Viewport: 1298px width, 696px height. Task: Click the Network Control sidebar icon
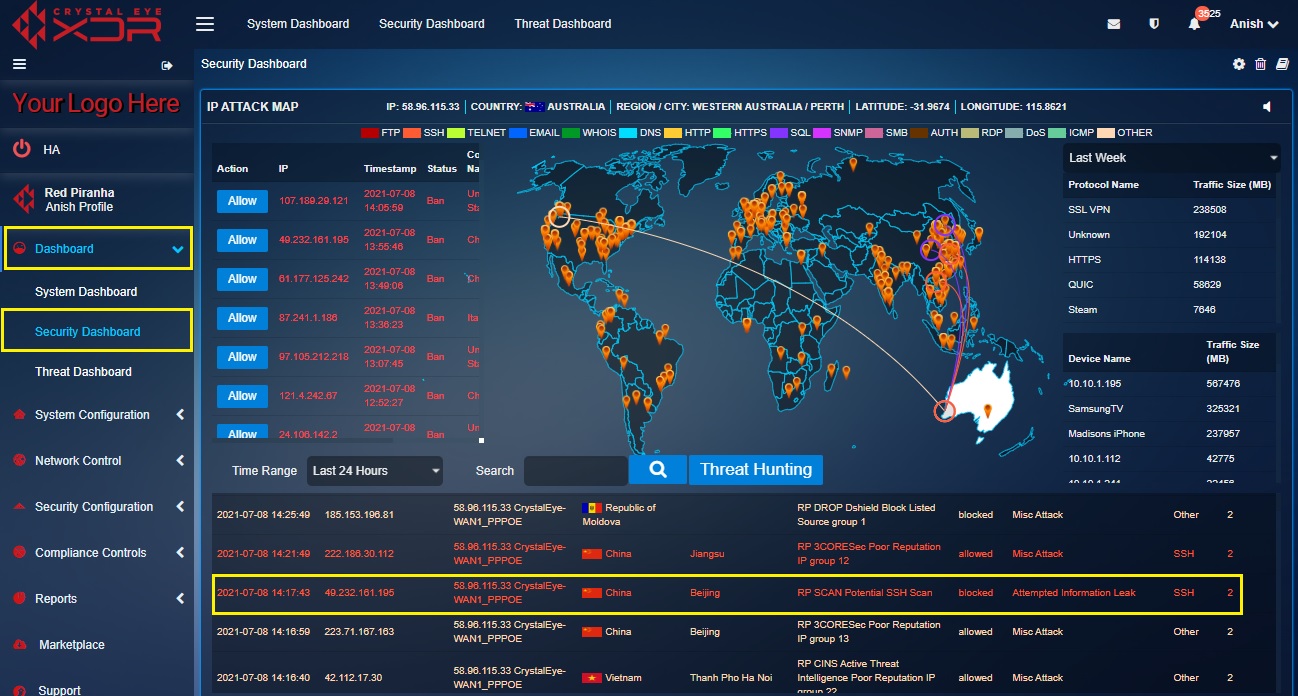pyautogui.click(x=17, y=460)
